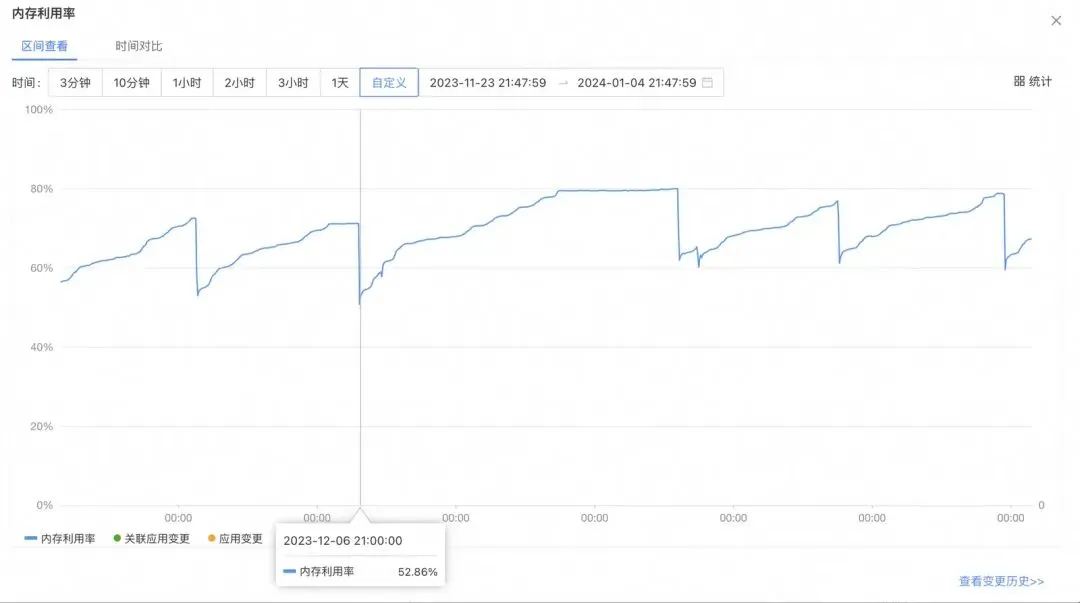Open the 查看变更历史>> link
The image size is (1080, 603).
pyautogui.click(x=1001, y=581)
